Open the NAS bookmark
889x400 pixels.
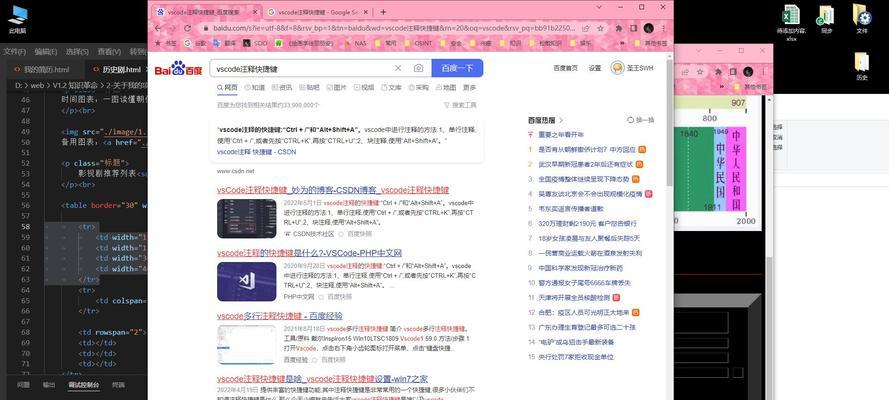tap(355, 42)
